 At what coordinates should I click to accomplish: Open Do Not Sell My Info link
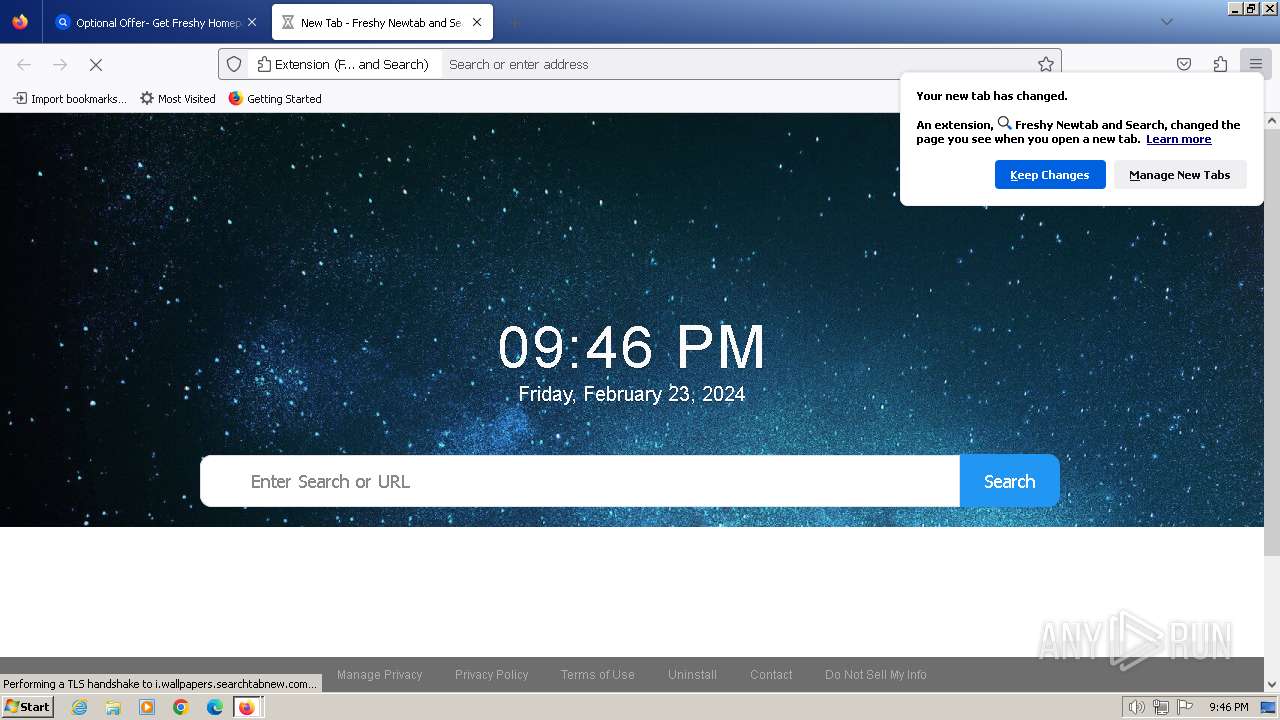(876, 675)
